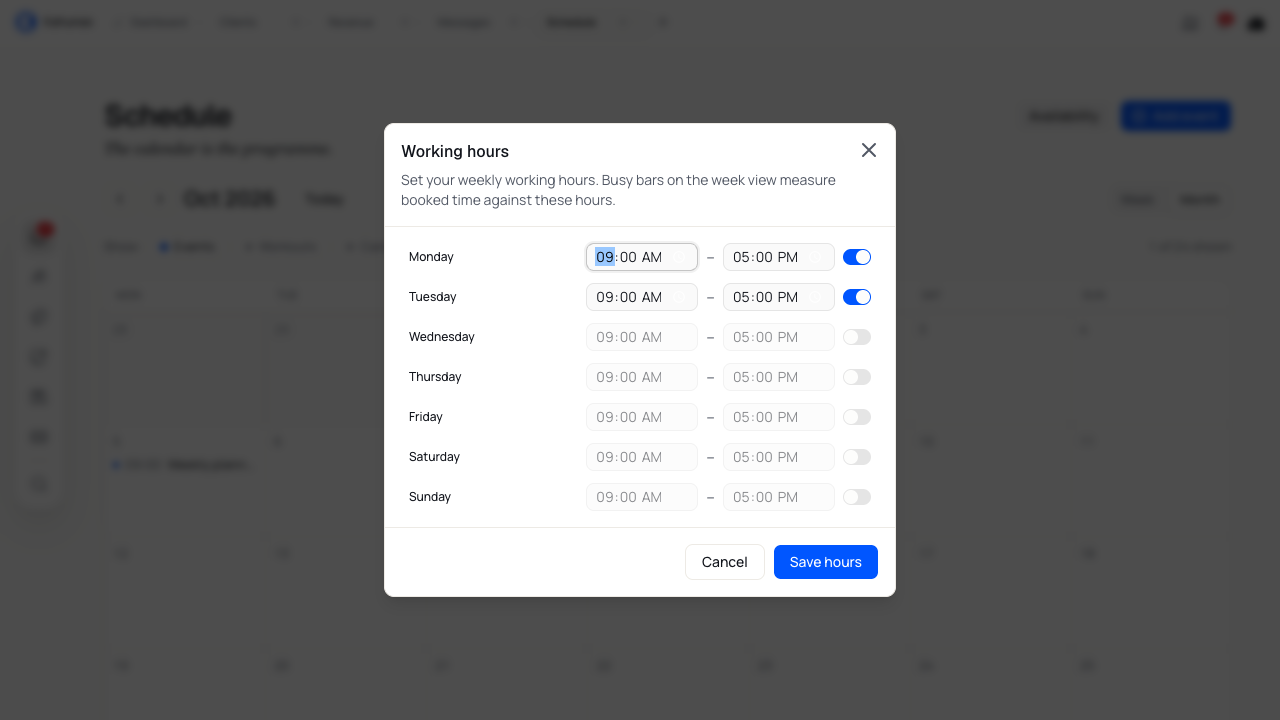The width and height of the screenshot is (1280, 720).
Task: Save hours with the blue button
Action: pos(826,562)
